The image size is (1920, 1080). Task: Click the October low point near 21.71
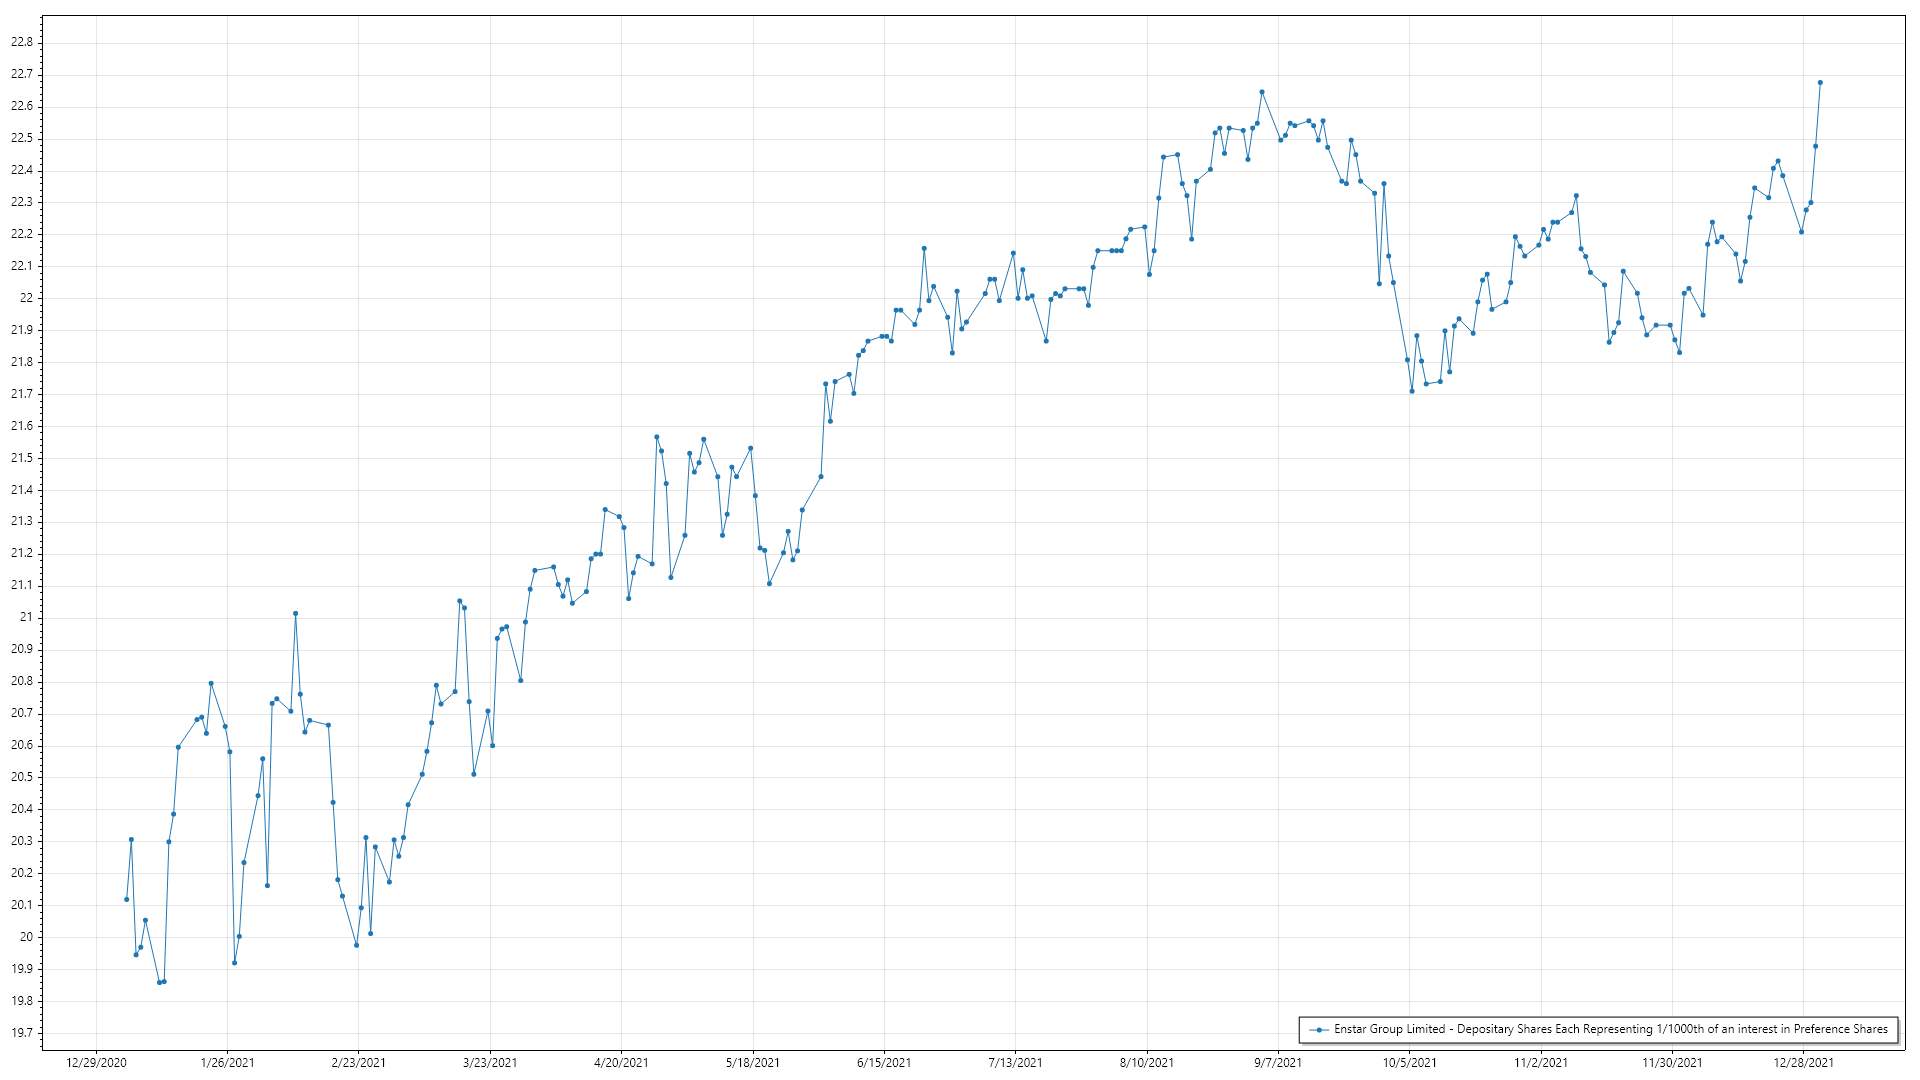point(1412,391)
